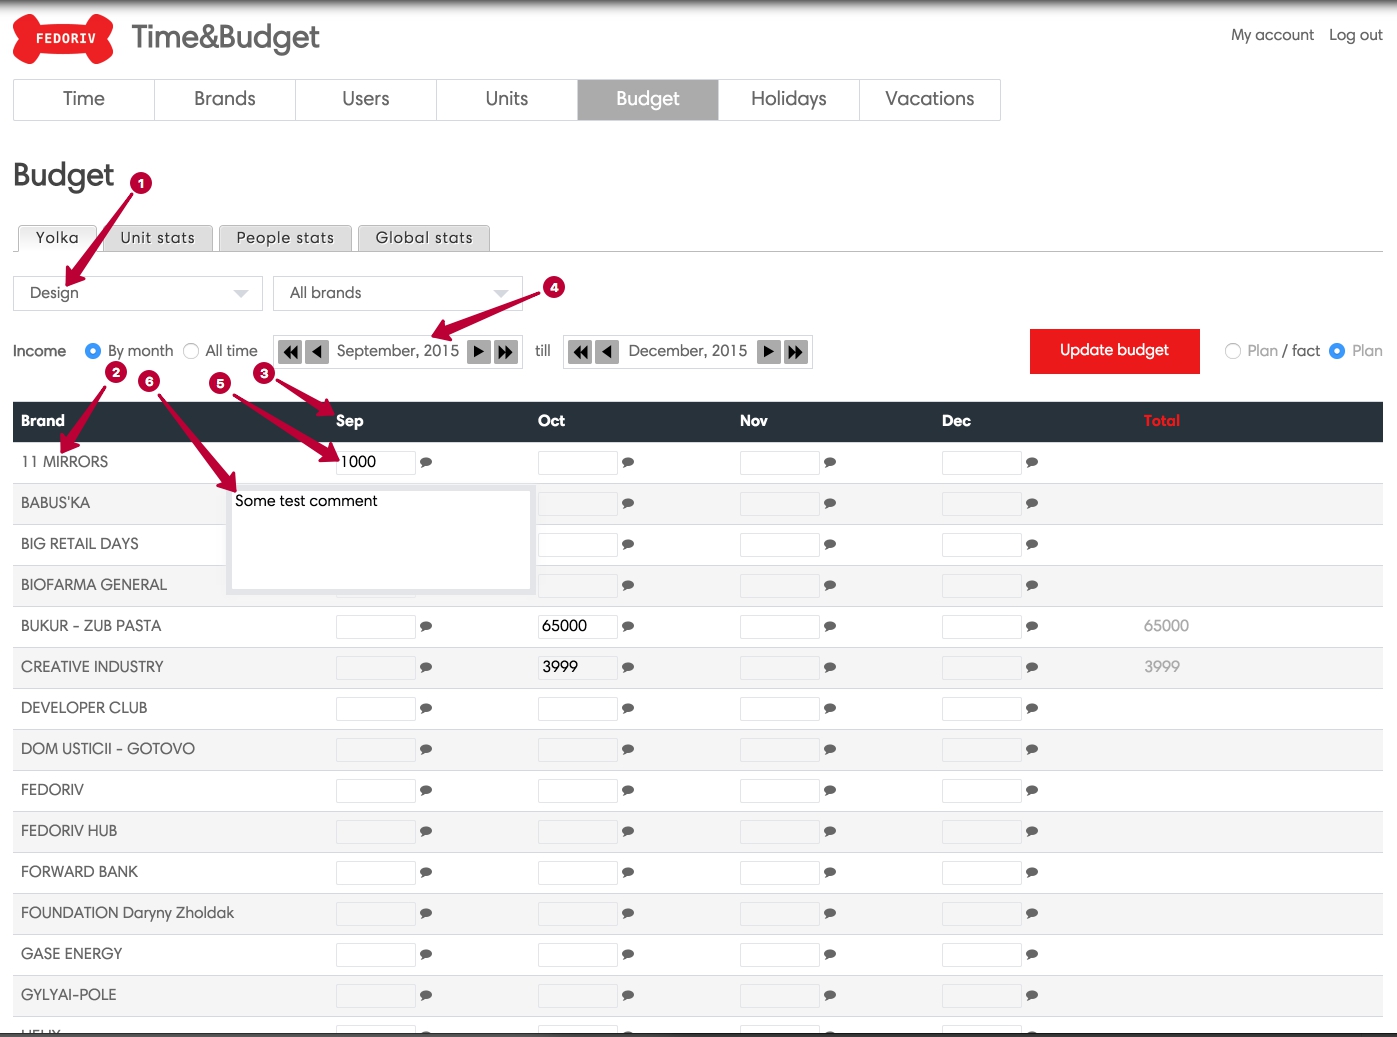Click the Some test comment text box

click(381, 540)
